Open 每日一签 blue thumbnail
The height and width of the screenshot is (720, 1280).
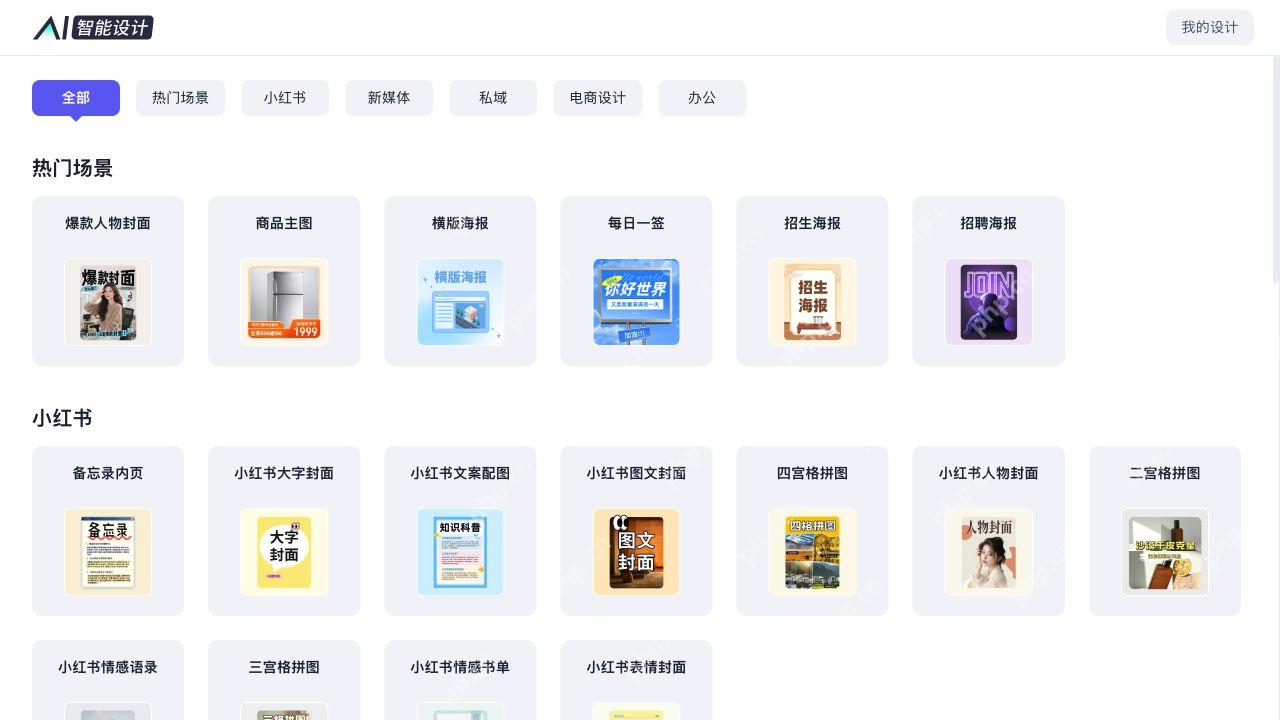(x=636, y=302)
